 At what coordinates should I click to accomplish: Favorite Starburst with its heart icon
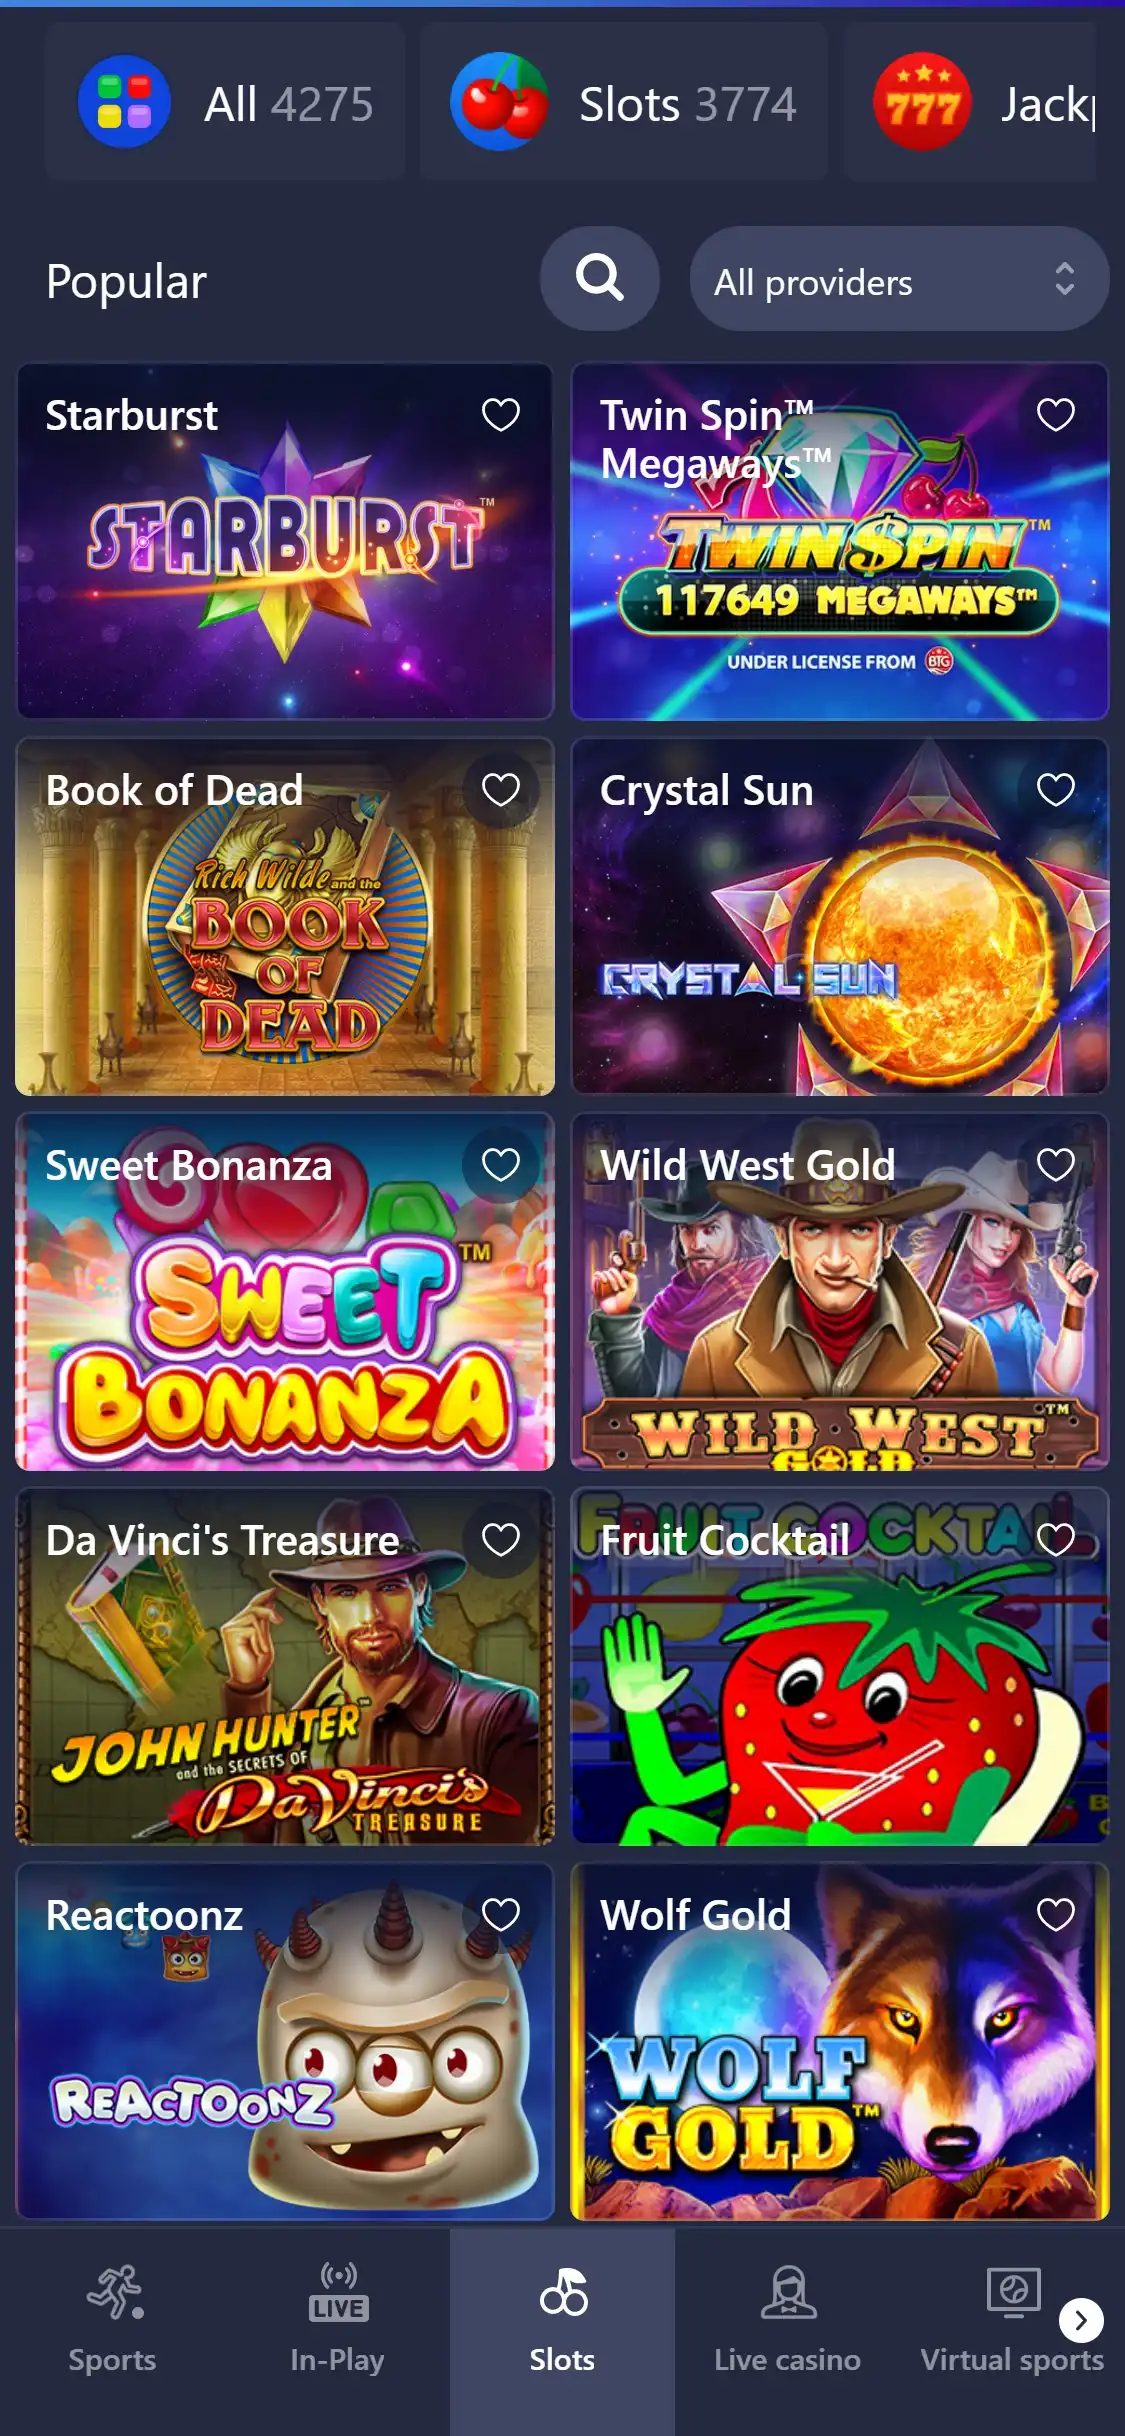coord(501,414)
